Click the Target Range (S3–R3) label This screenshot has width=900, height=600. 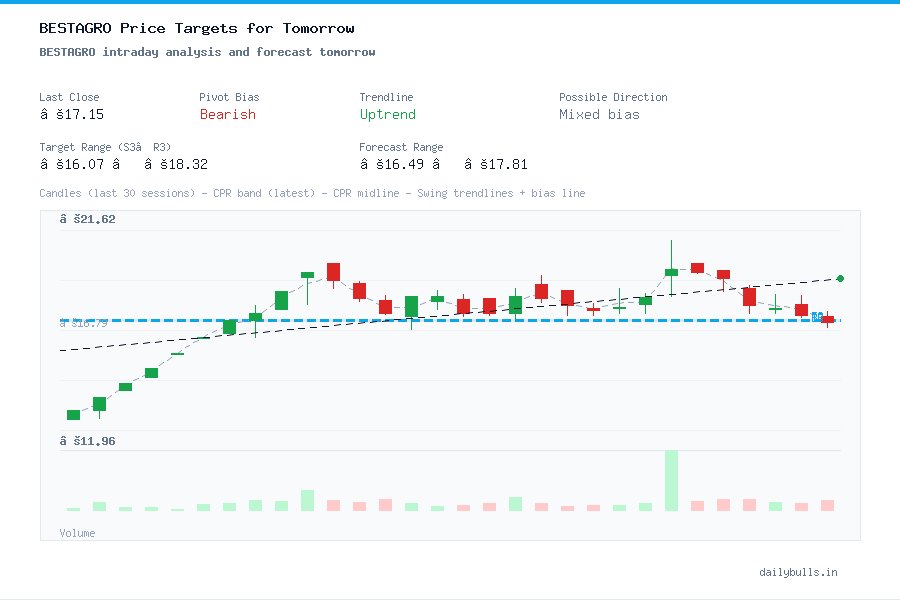pyautogui.click(x=105, y=147)
